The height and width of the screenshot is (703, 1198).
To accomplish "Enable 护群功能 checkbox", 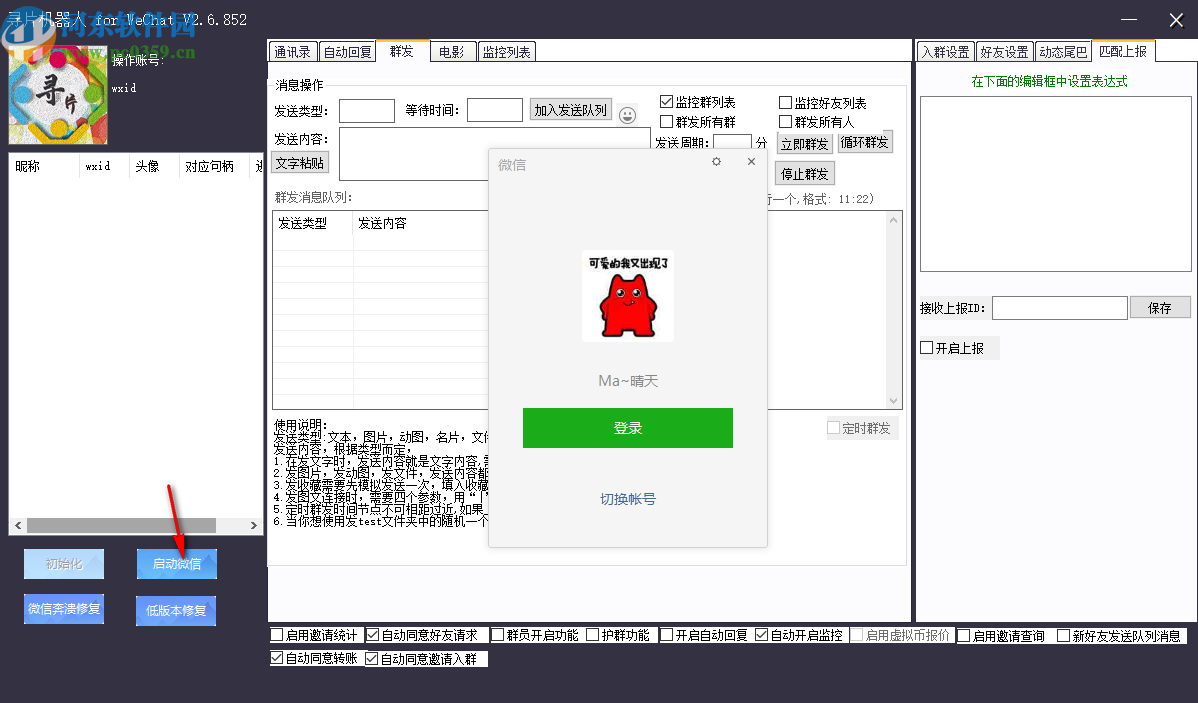I will click(592, 635).
